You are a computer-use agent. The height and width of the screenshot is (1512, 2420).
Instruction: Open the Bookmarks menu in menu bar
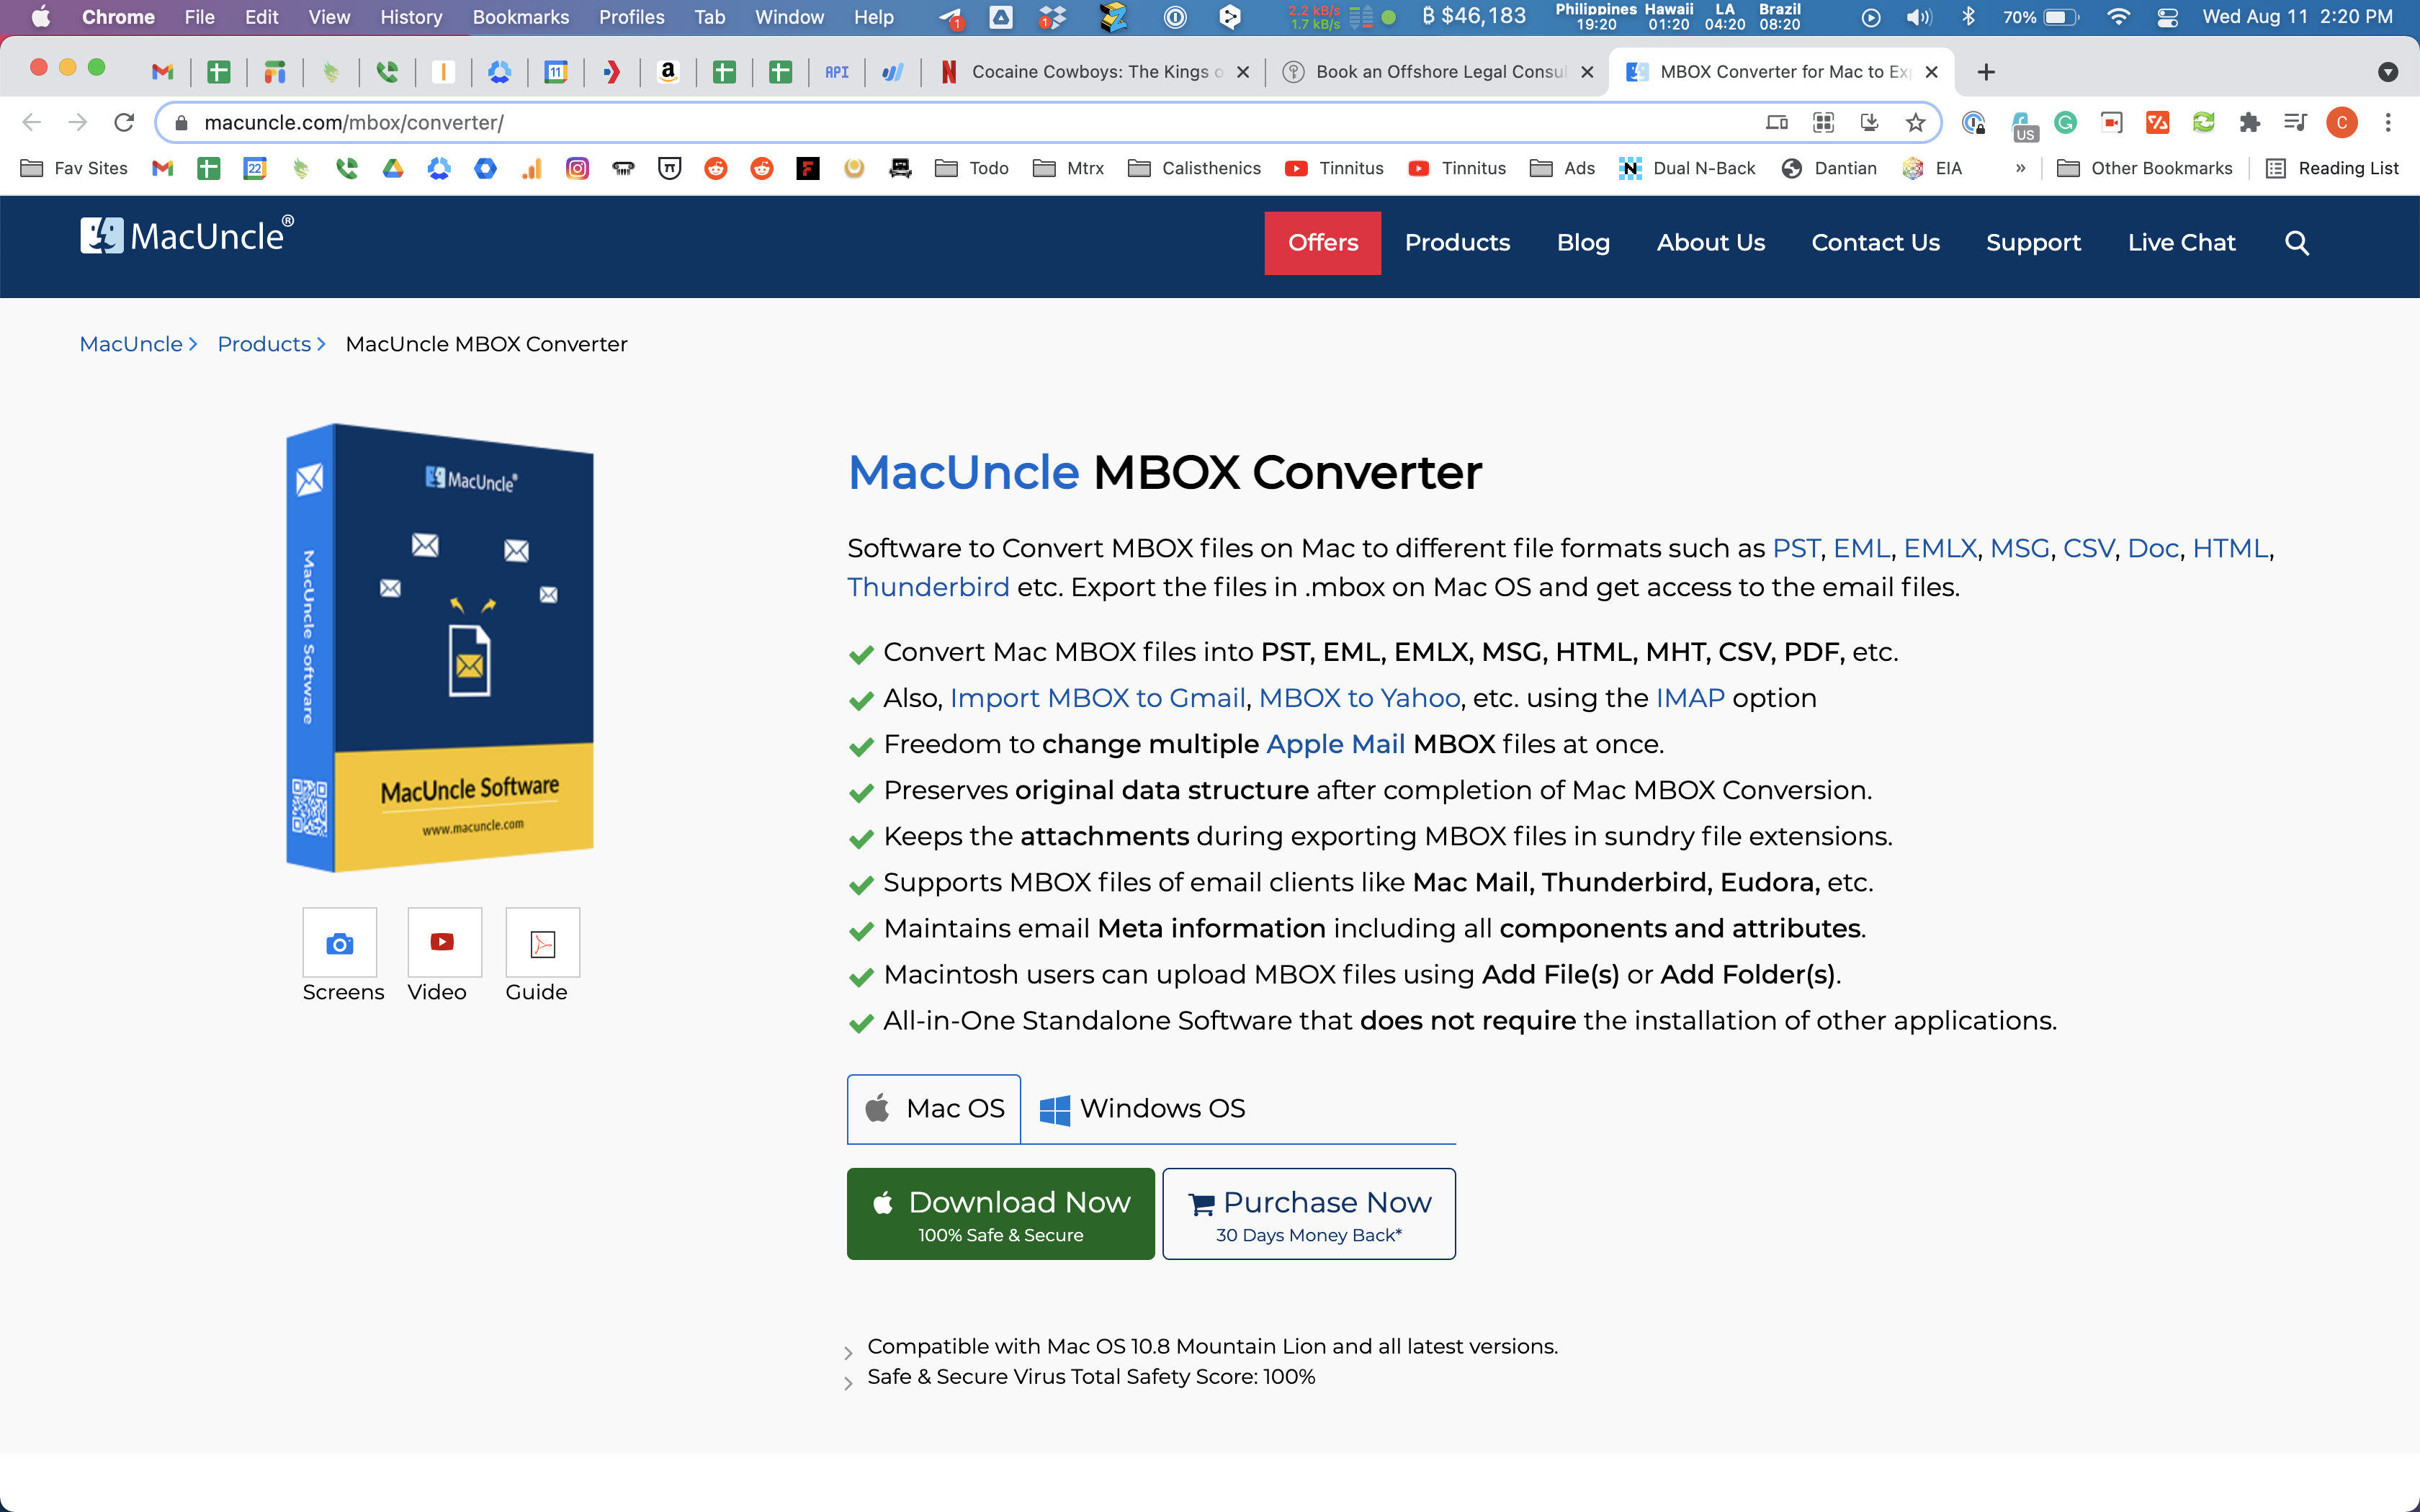[521, 17]
